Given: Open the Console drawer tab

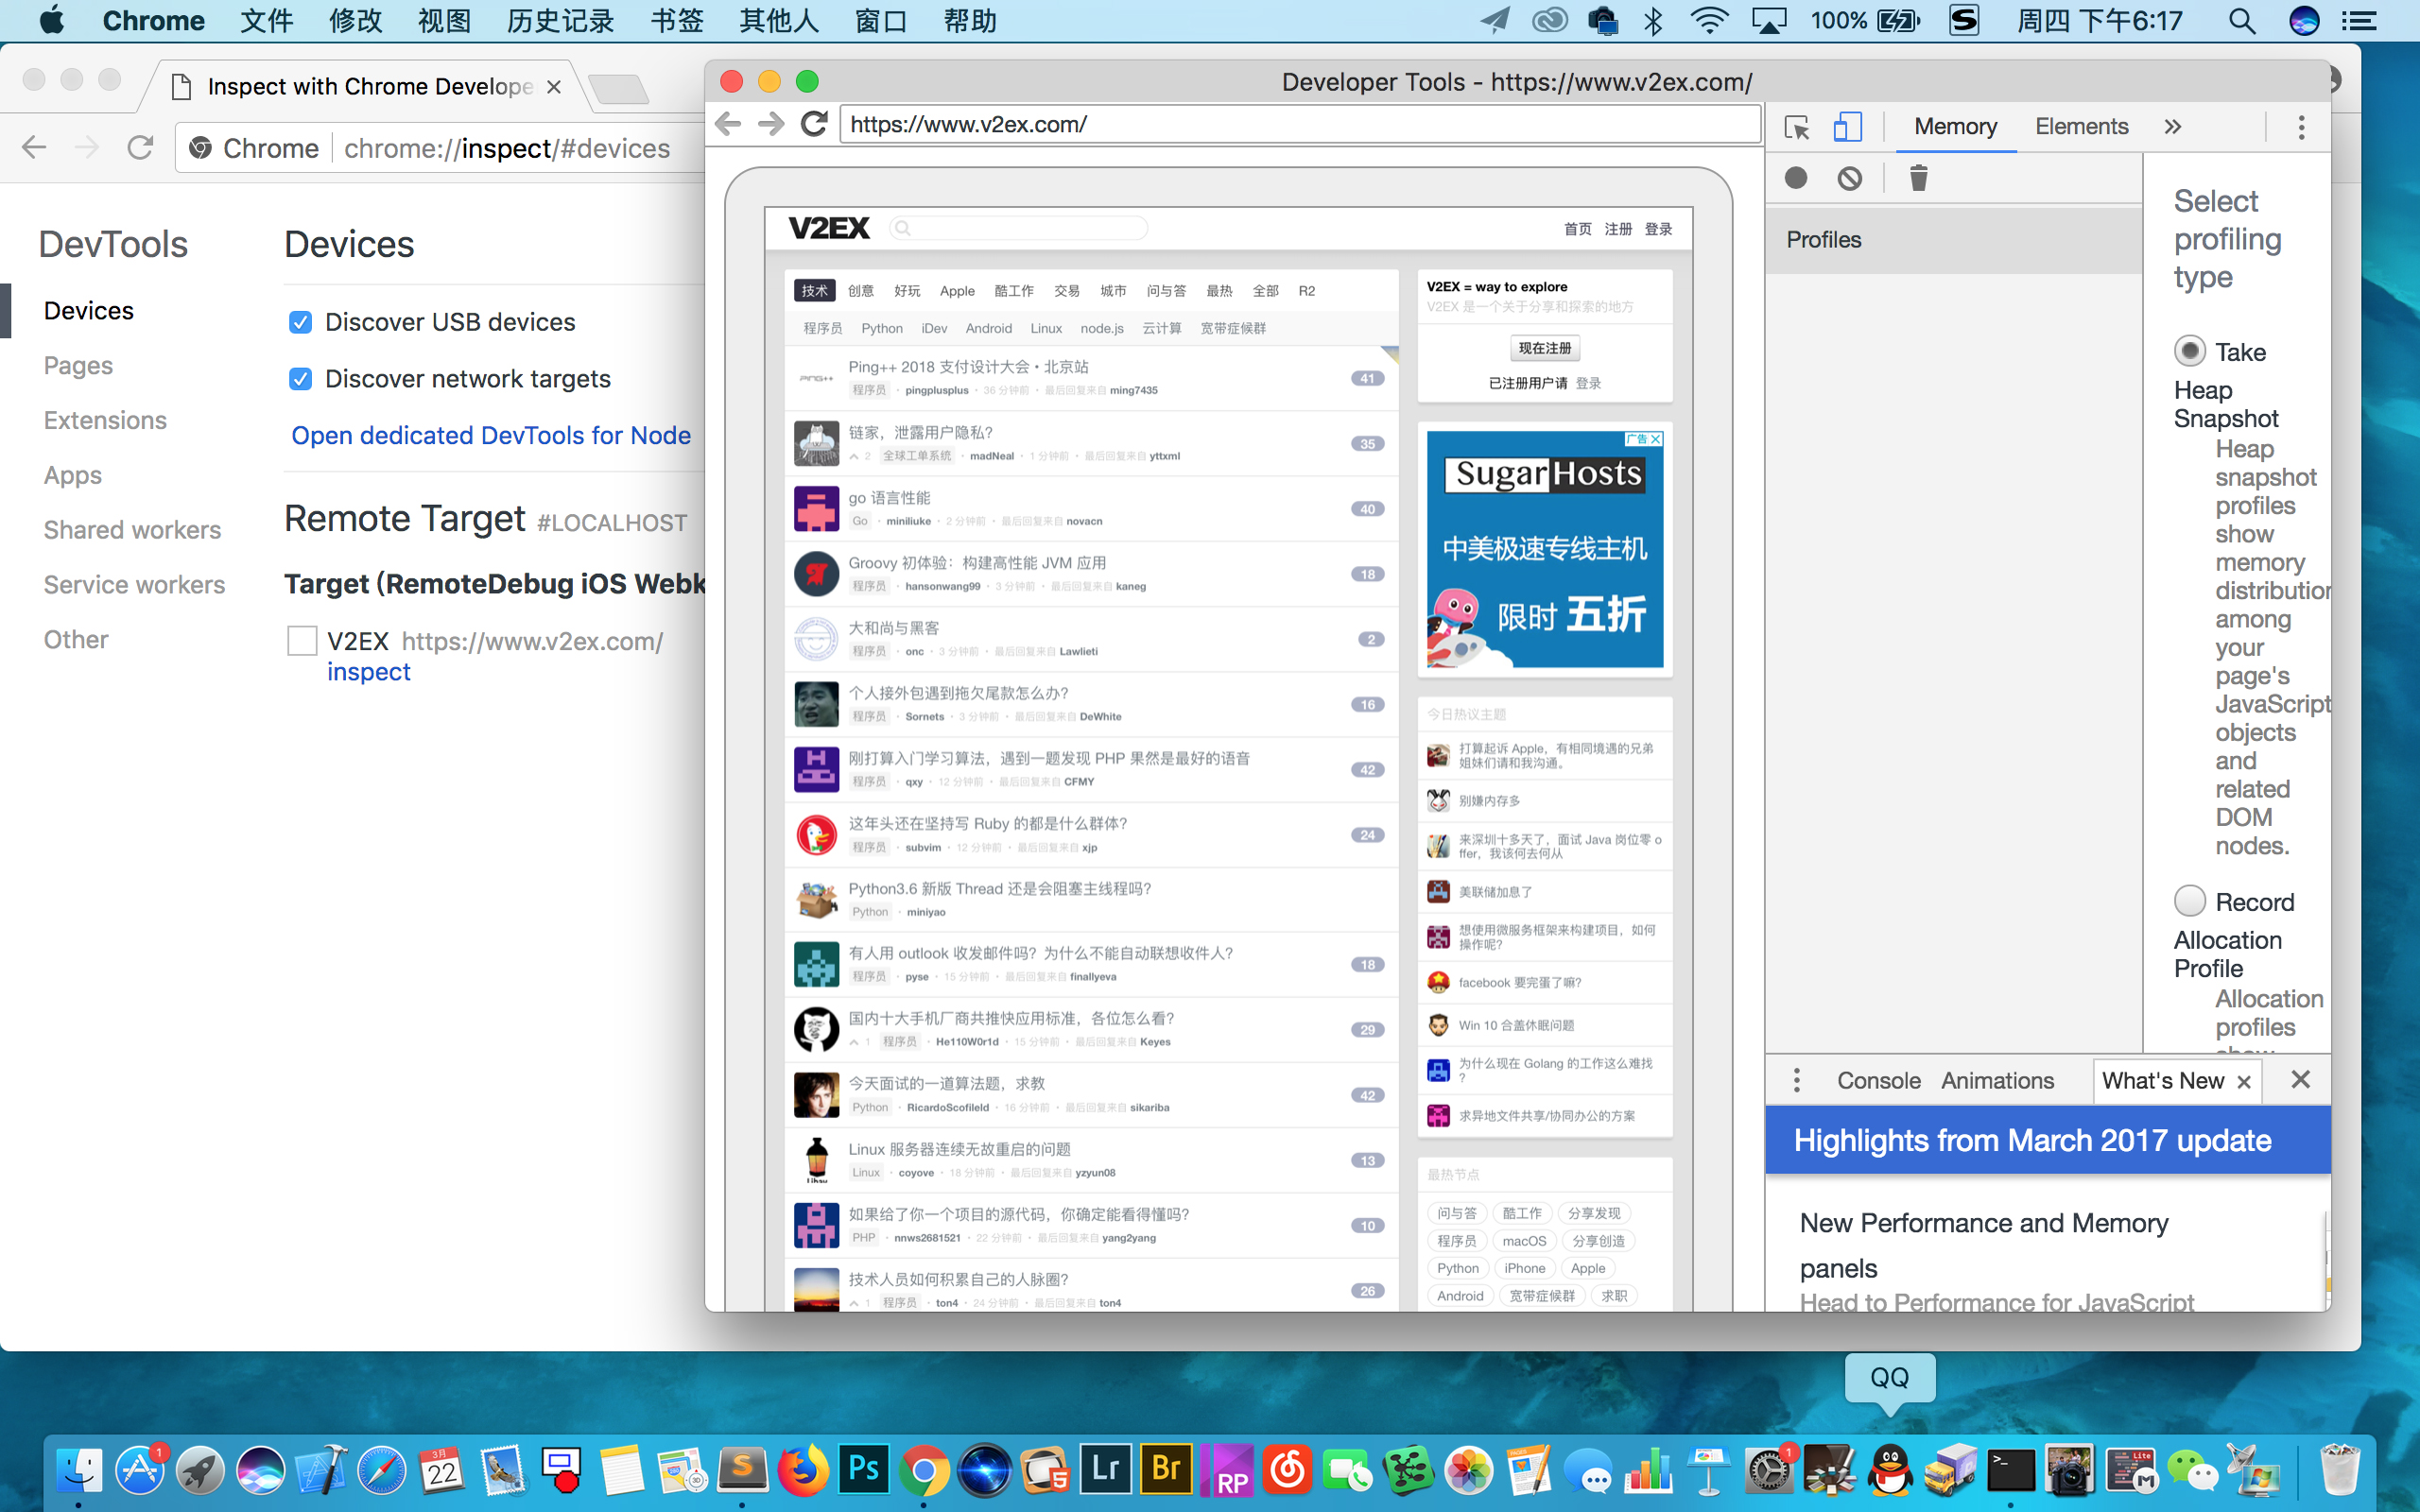Looking at the screenshot, I should click(1878, 1081).
